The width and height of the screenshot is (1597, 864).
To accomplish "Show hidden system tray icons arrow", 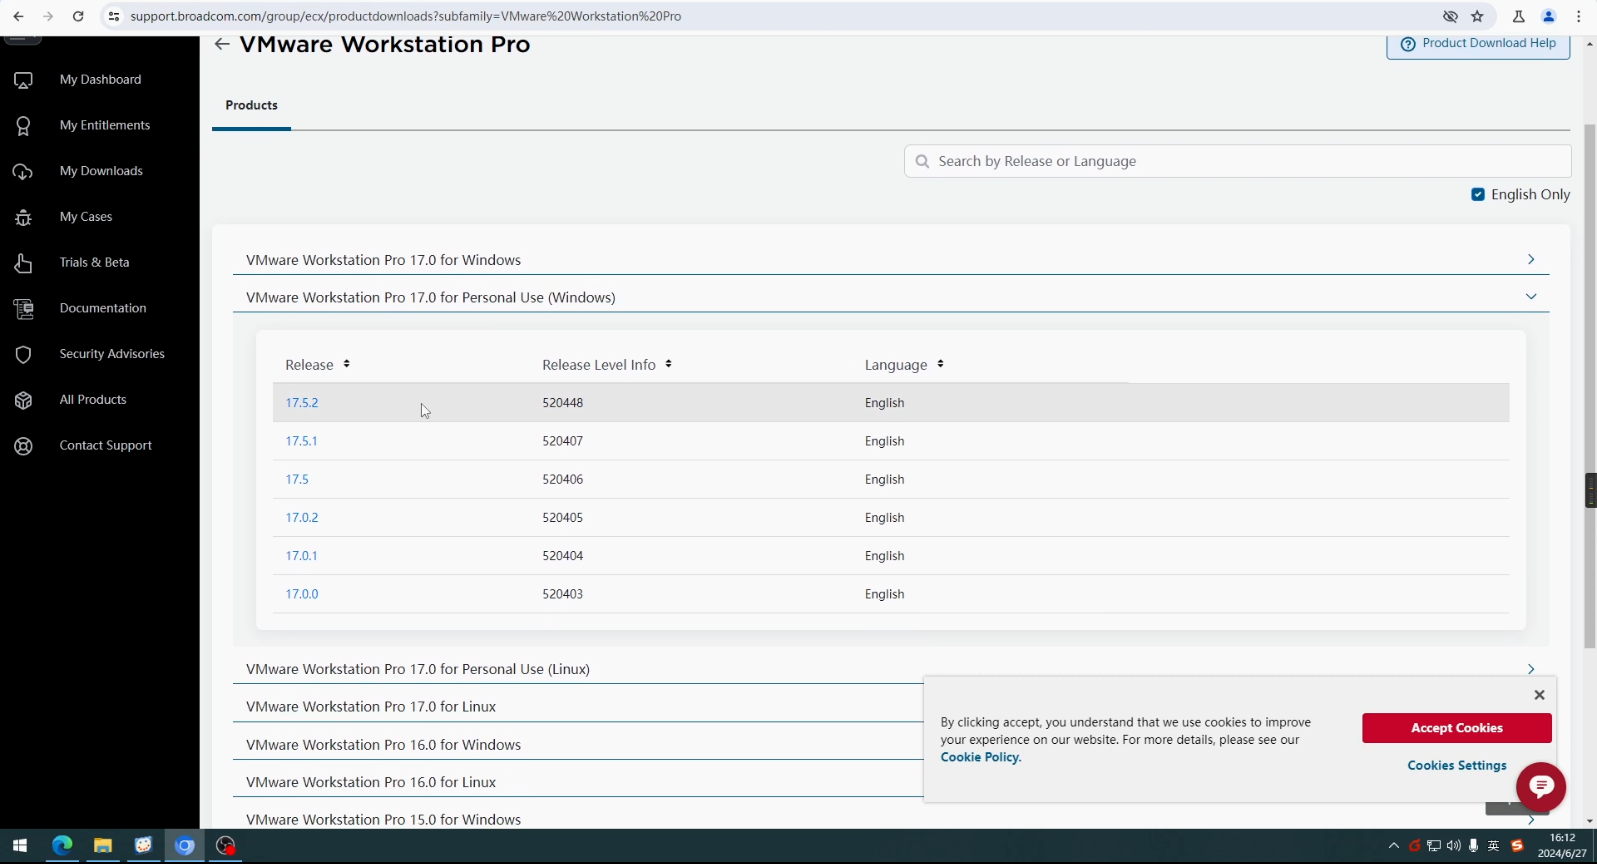I will tap(1393, 846).
